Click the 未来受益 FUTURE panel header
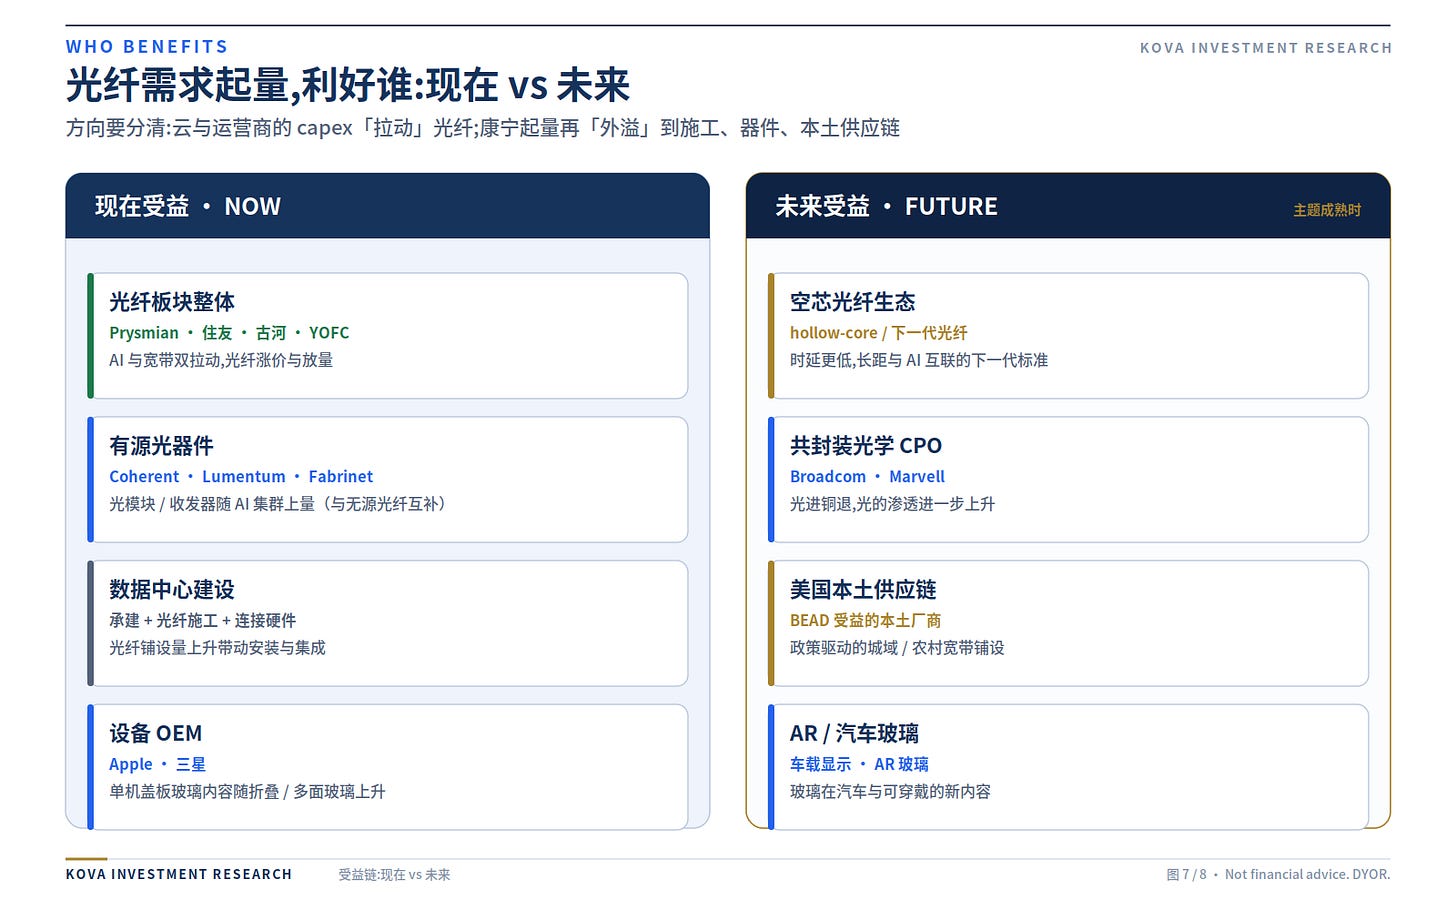The height and width of the screenshot is (910, 1456). tap(1068, 206)
